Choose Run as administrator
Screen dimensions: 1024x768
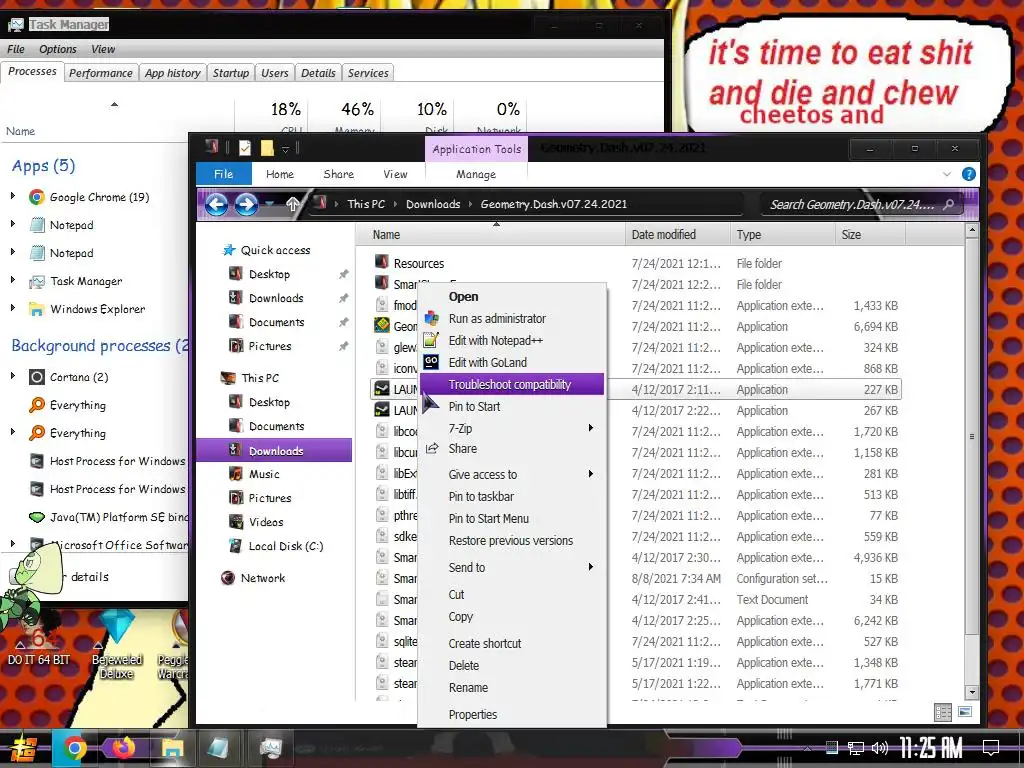(512, 319)
